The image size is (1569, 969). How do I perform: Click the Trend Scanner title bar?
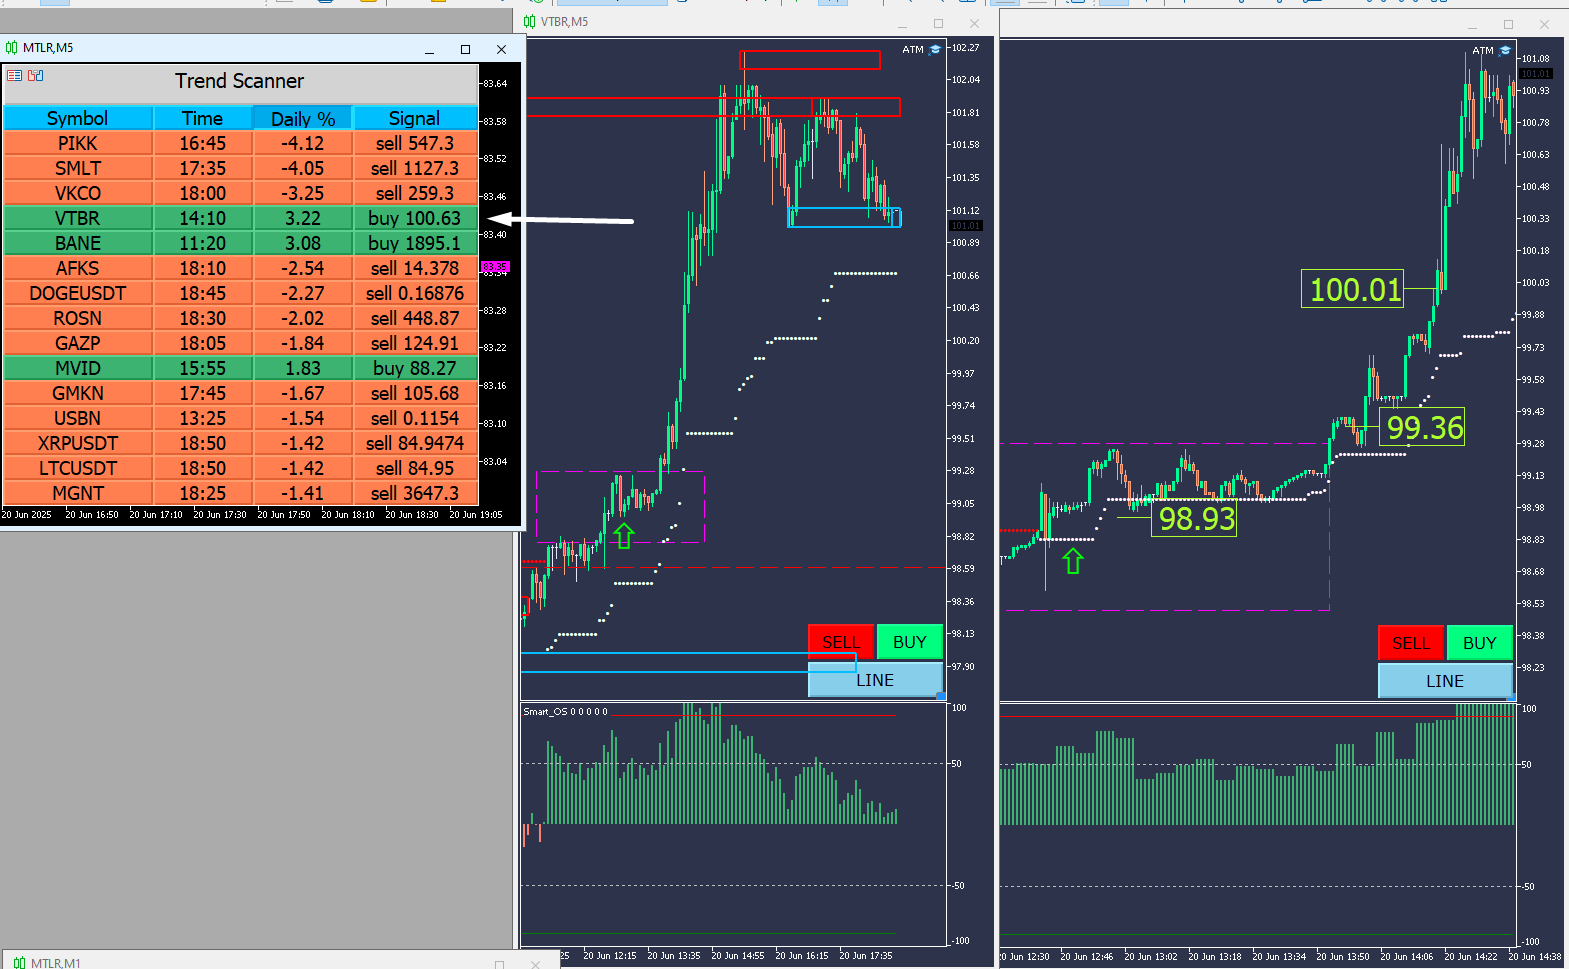tap(240, 82)
